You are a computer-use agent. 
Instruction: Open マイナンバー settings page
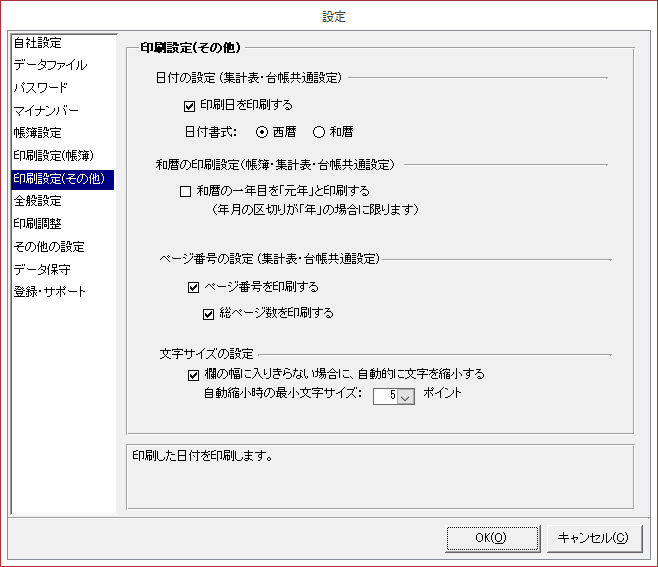[x=46, y=110]
